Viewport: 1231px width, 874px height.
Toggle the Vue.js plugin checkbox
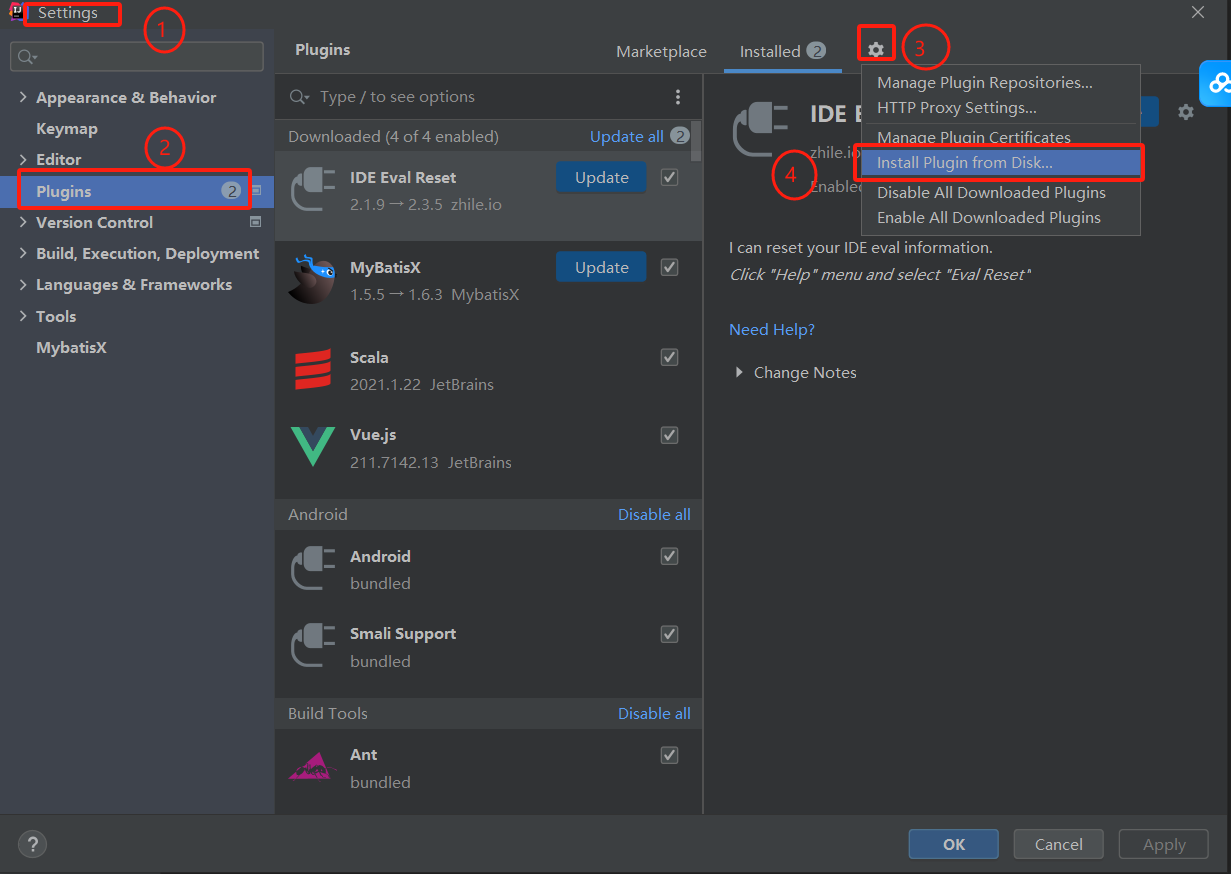point(670,435)
